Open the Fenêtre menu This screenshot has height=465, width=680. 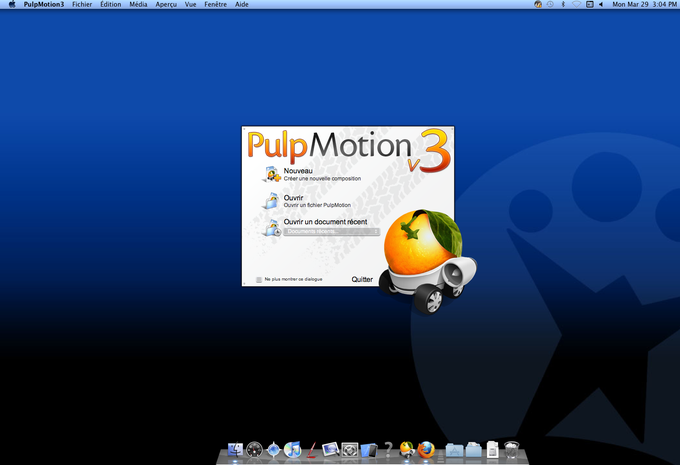216,4
